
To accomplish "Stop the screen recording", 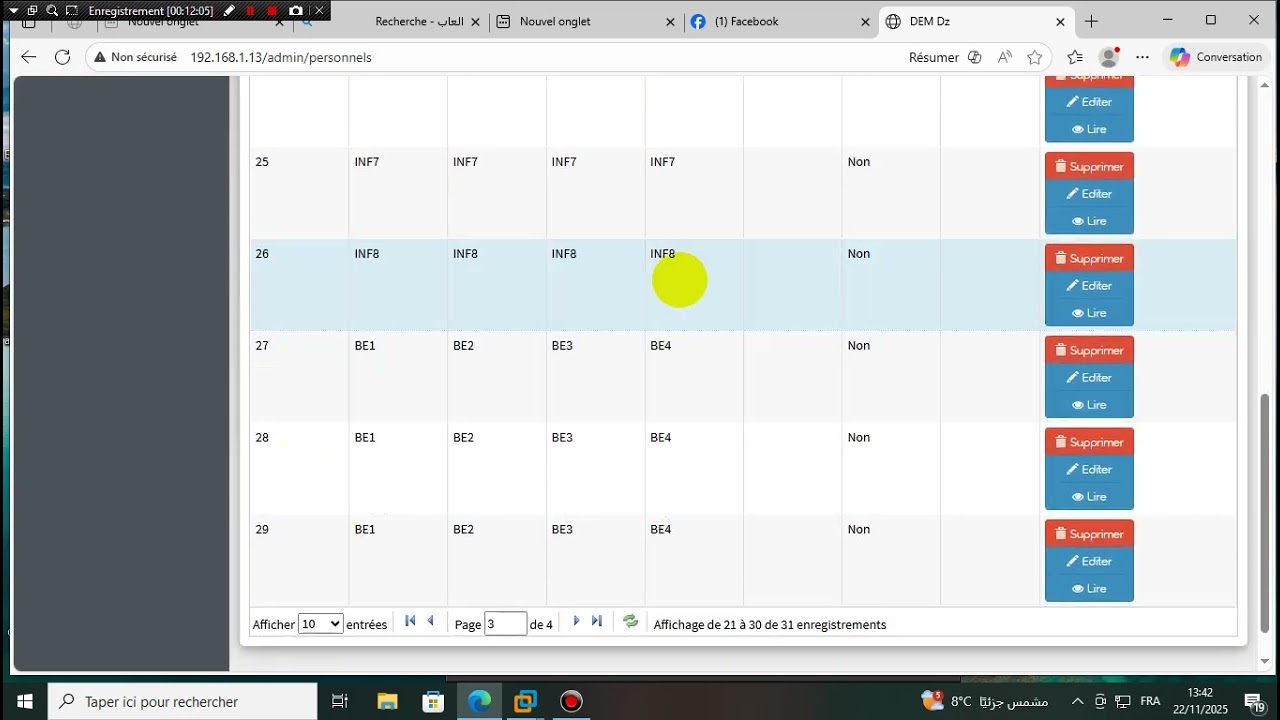I will 272,10.
